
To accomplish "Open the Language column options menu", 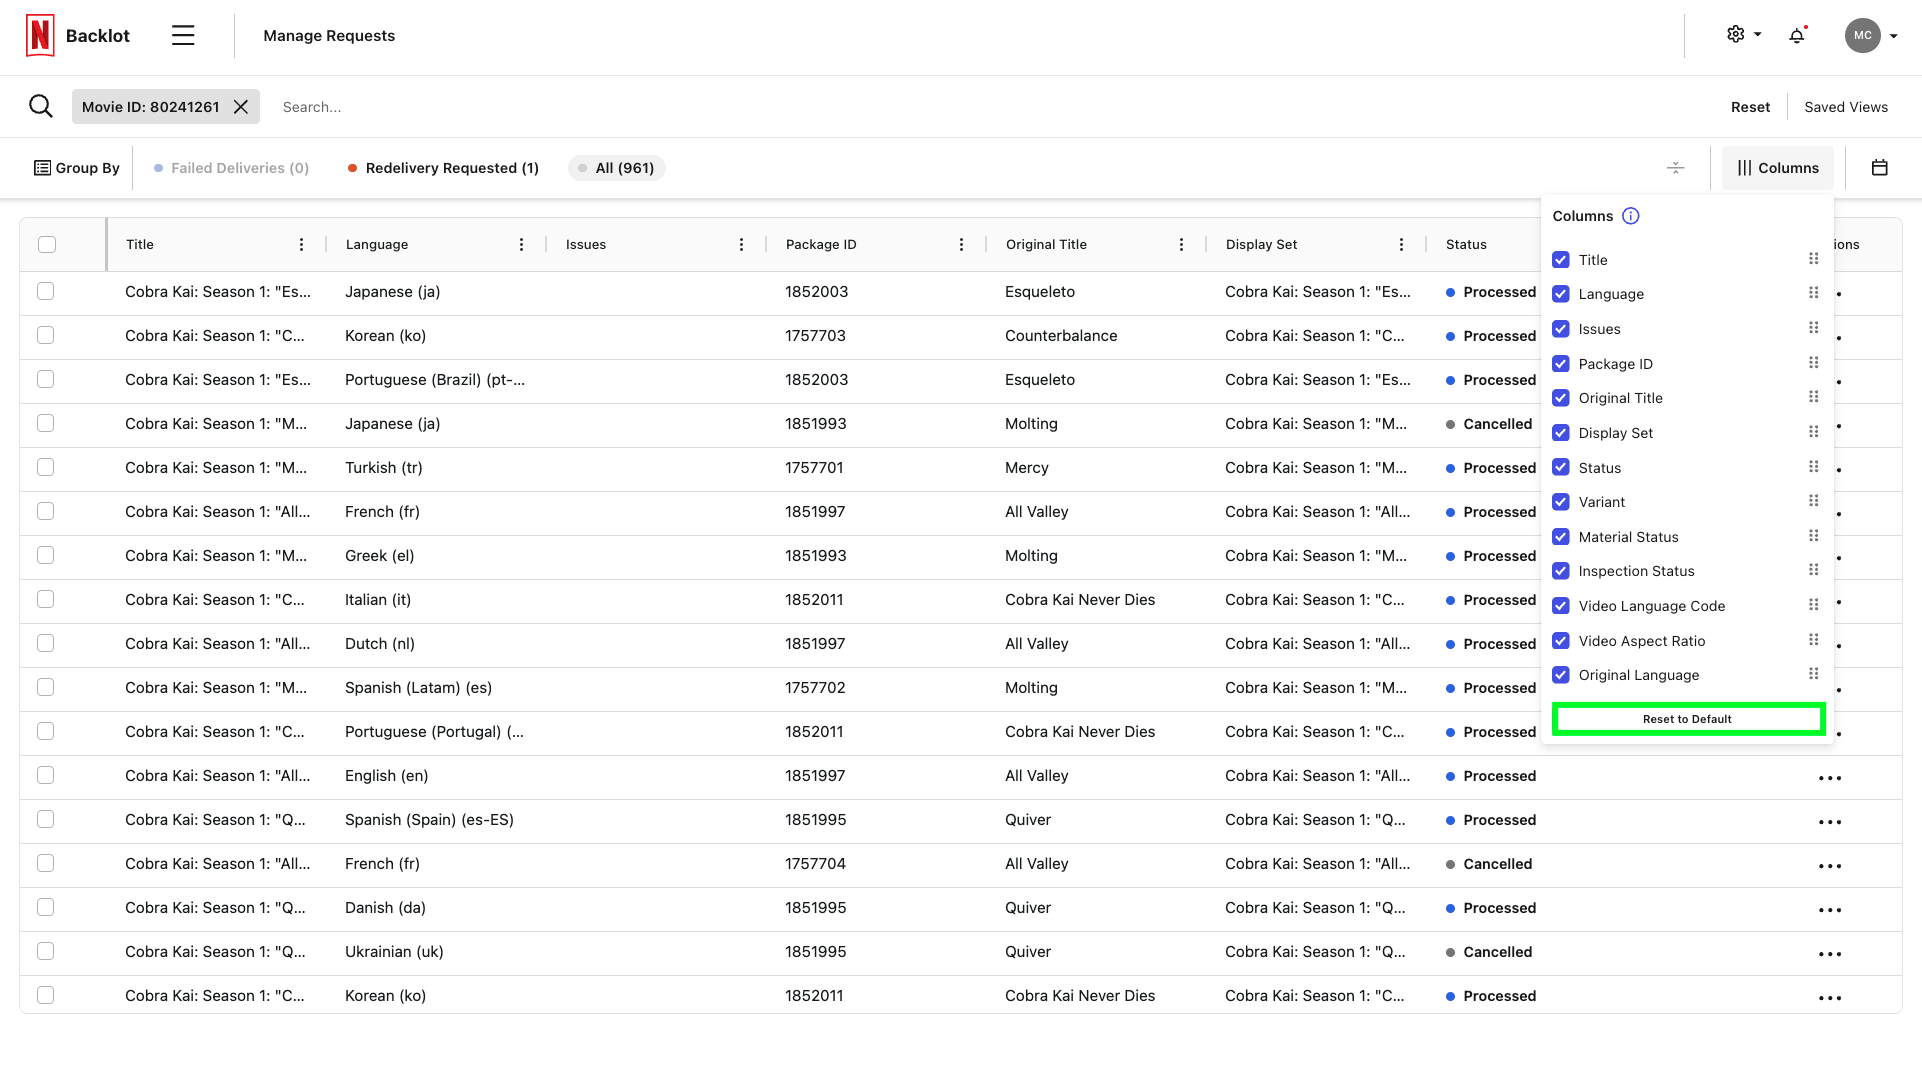I will pyautogui.click(x=521, y=243).
